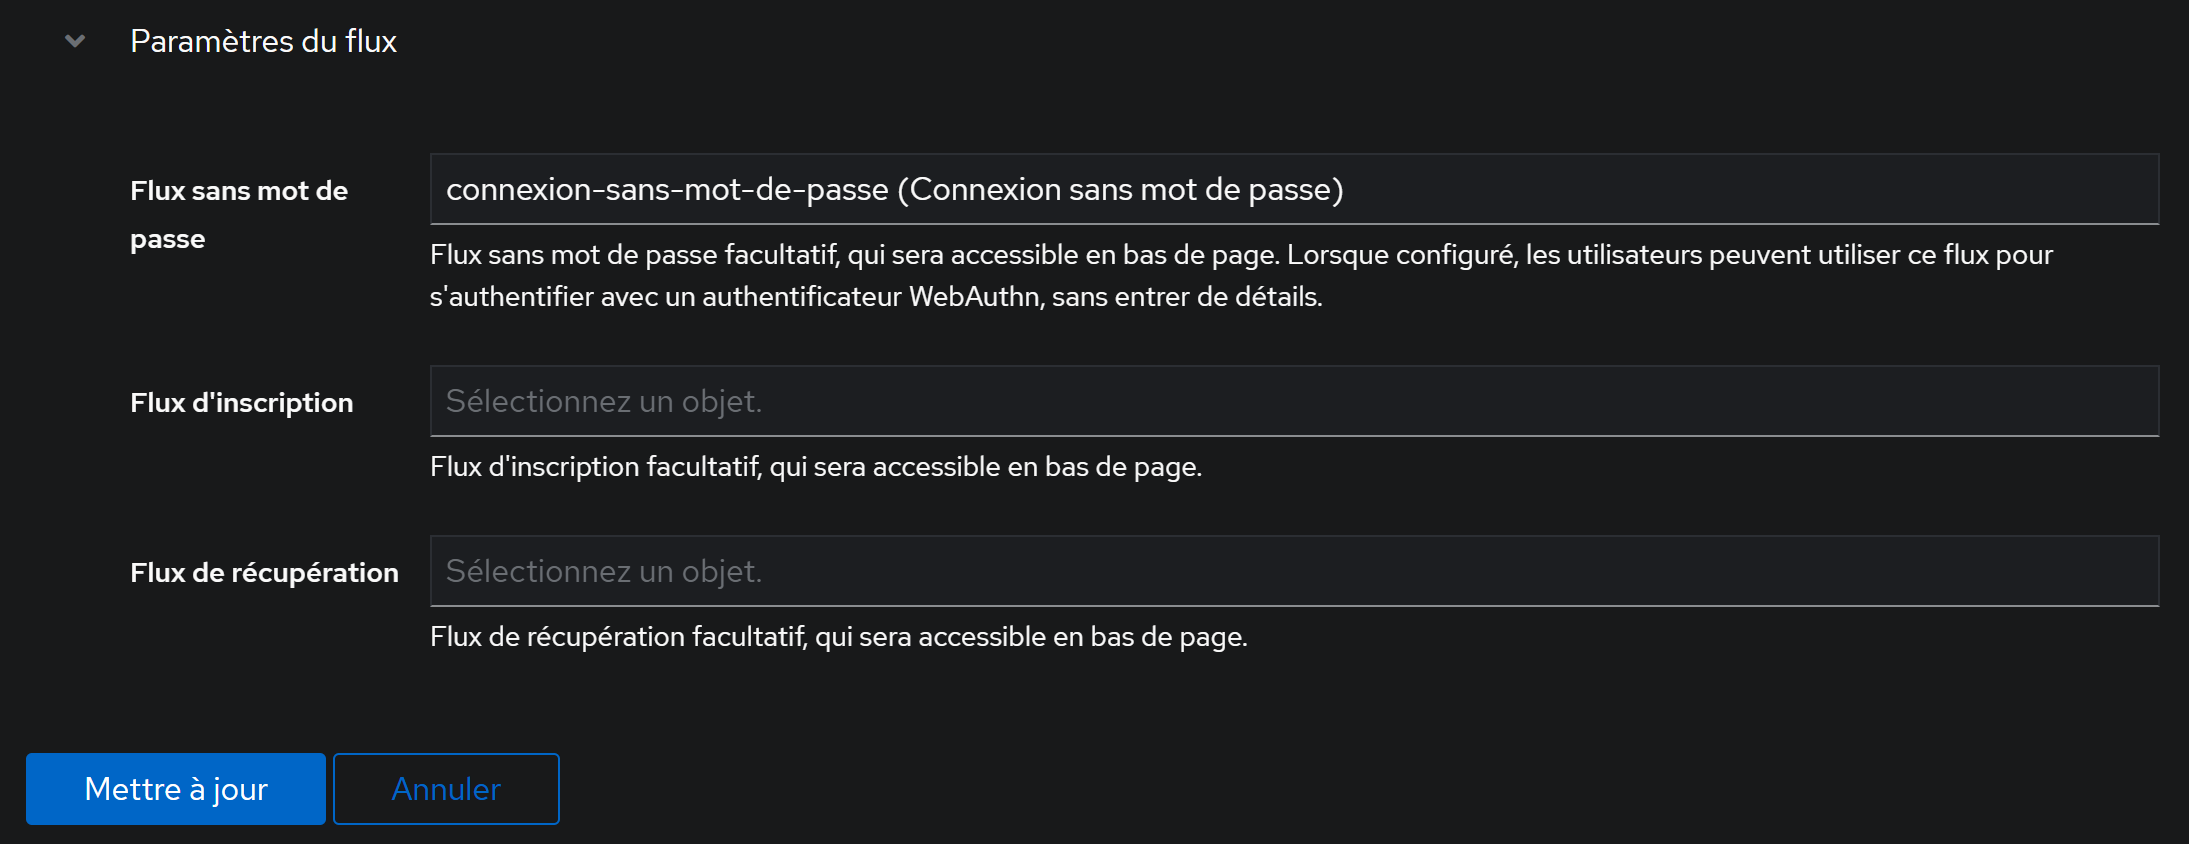Open the Flux sans mot de passe dropdown
The height and width of the screenshot is (844, 2189).
tap(1294, 189)
